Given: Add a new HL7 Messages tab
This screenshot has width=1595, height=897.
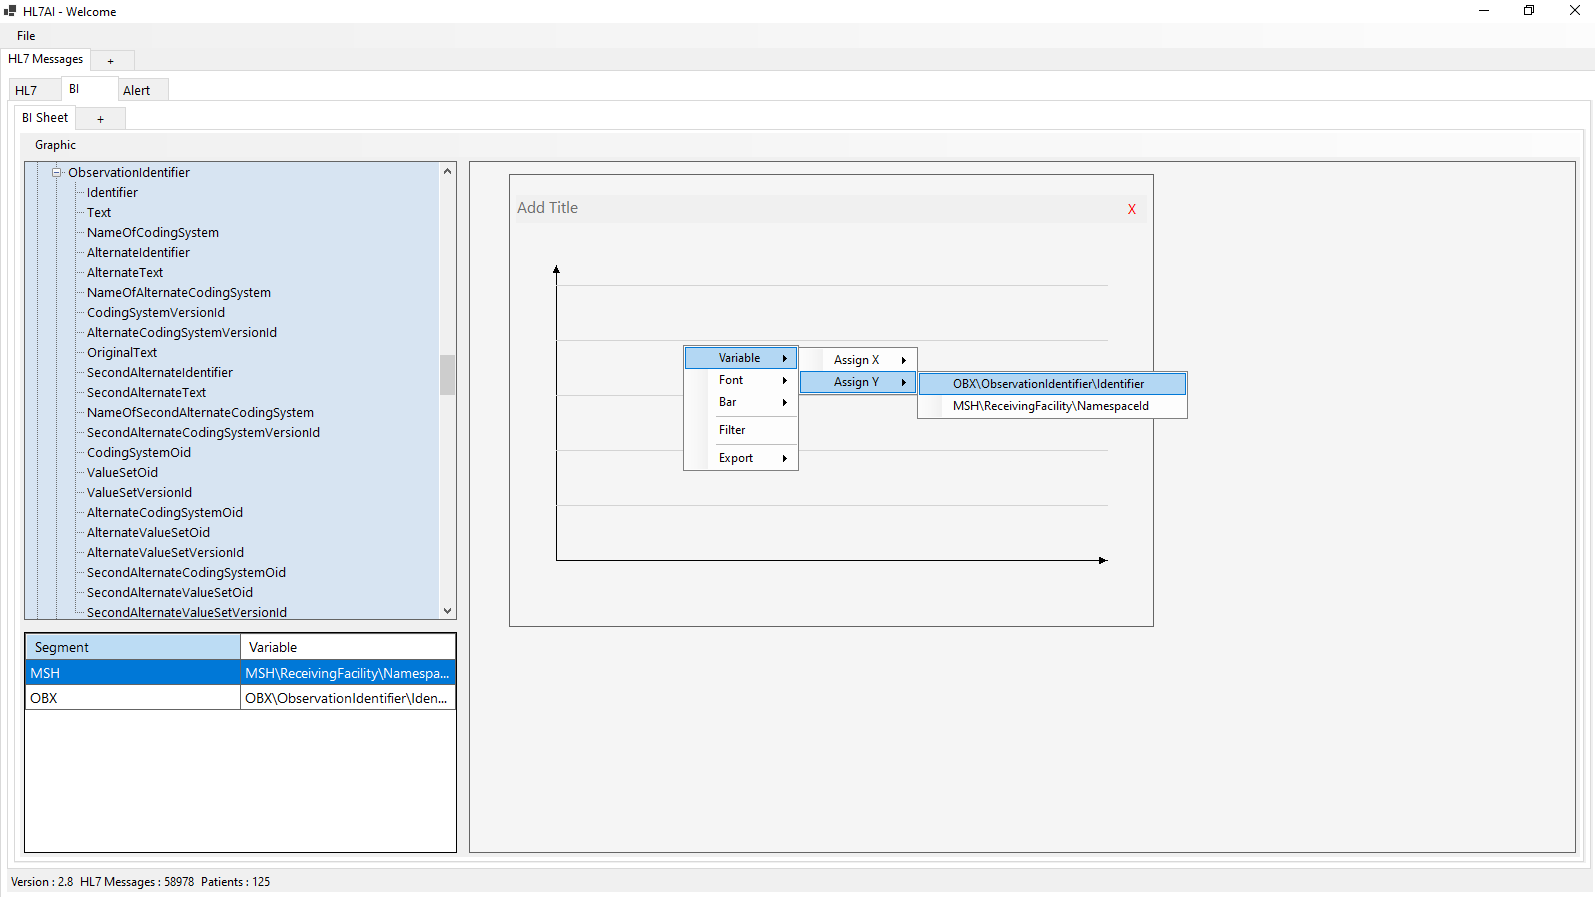Looking at the screenshot, I should (x=111, y=61).
